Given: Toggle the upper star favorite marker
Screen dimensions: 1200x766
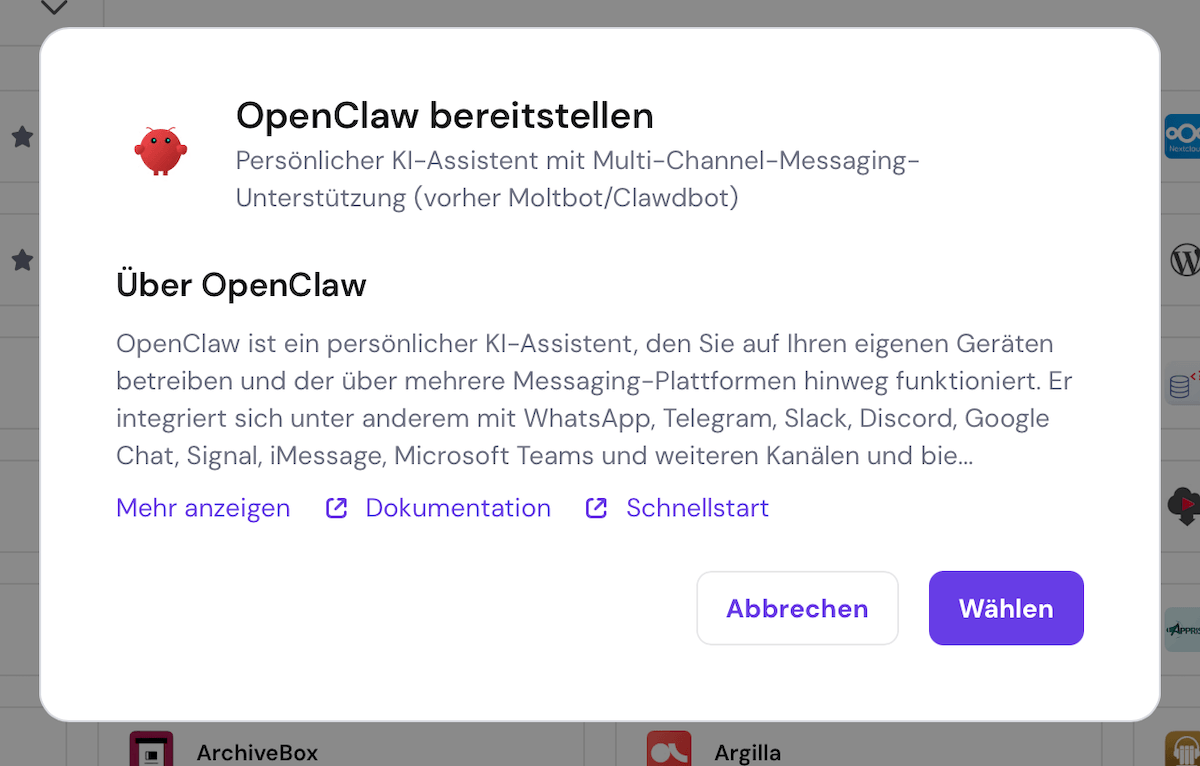Looking at the screenshot, I should (22, 137).
